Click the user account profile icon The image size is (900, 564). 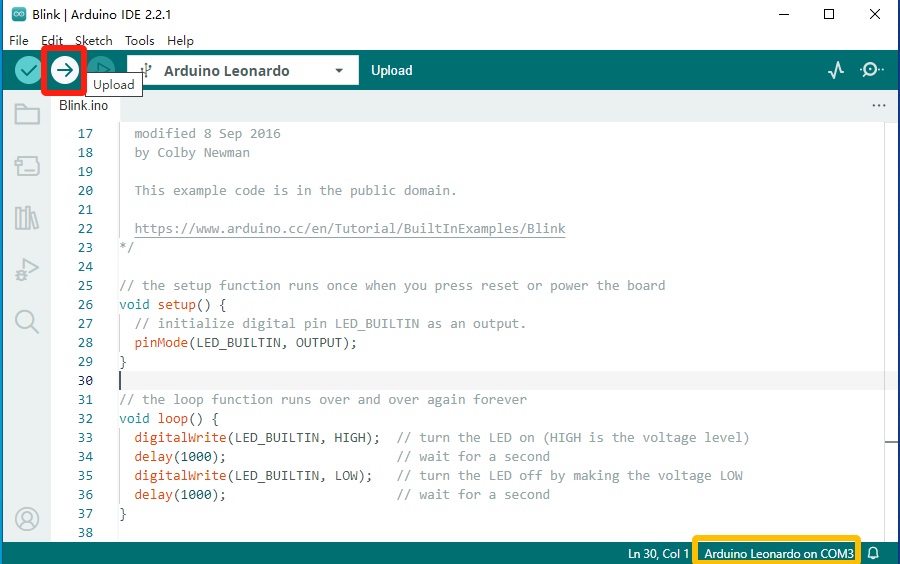[27, 519]
